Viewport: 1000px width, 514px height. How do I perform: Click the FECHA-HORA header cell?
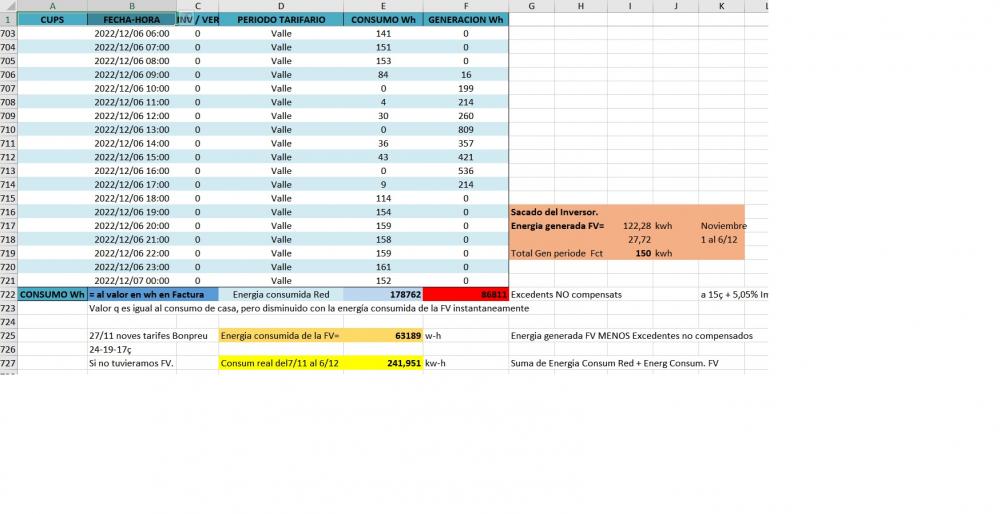pyautogui.click(x=132, y=19)
